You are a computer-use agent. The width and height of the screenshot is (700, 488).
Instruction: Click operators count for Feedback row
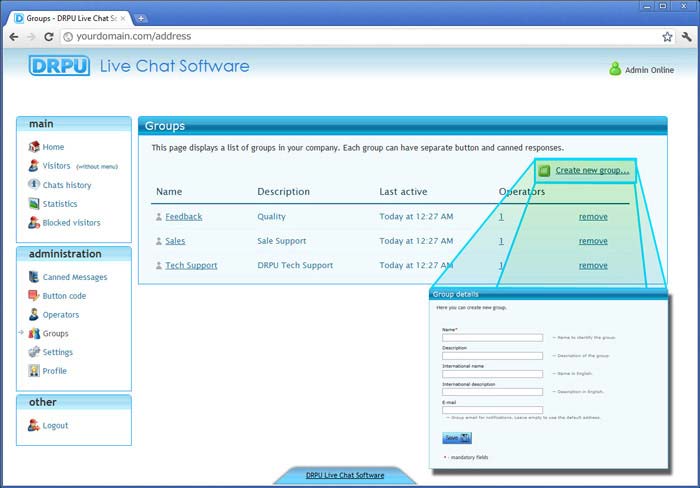coord(501,217)
